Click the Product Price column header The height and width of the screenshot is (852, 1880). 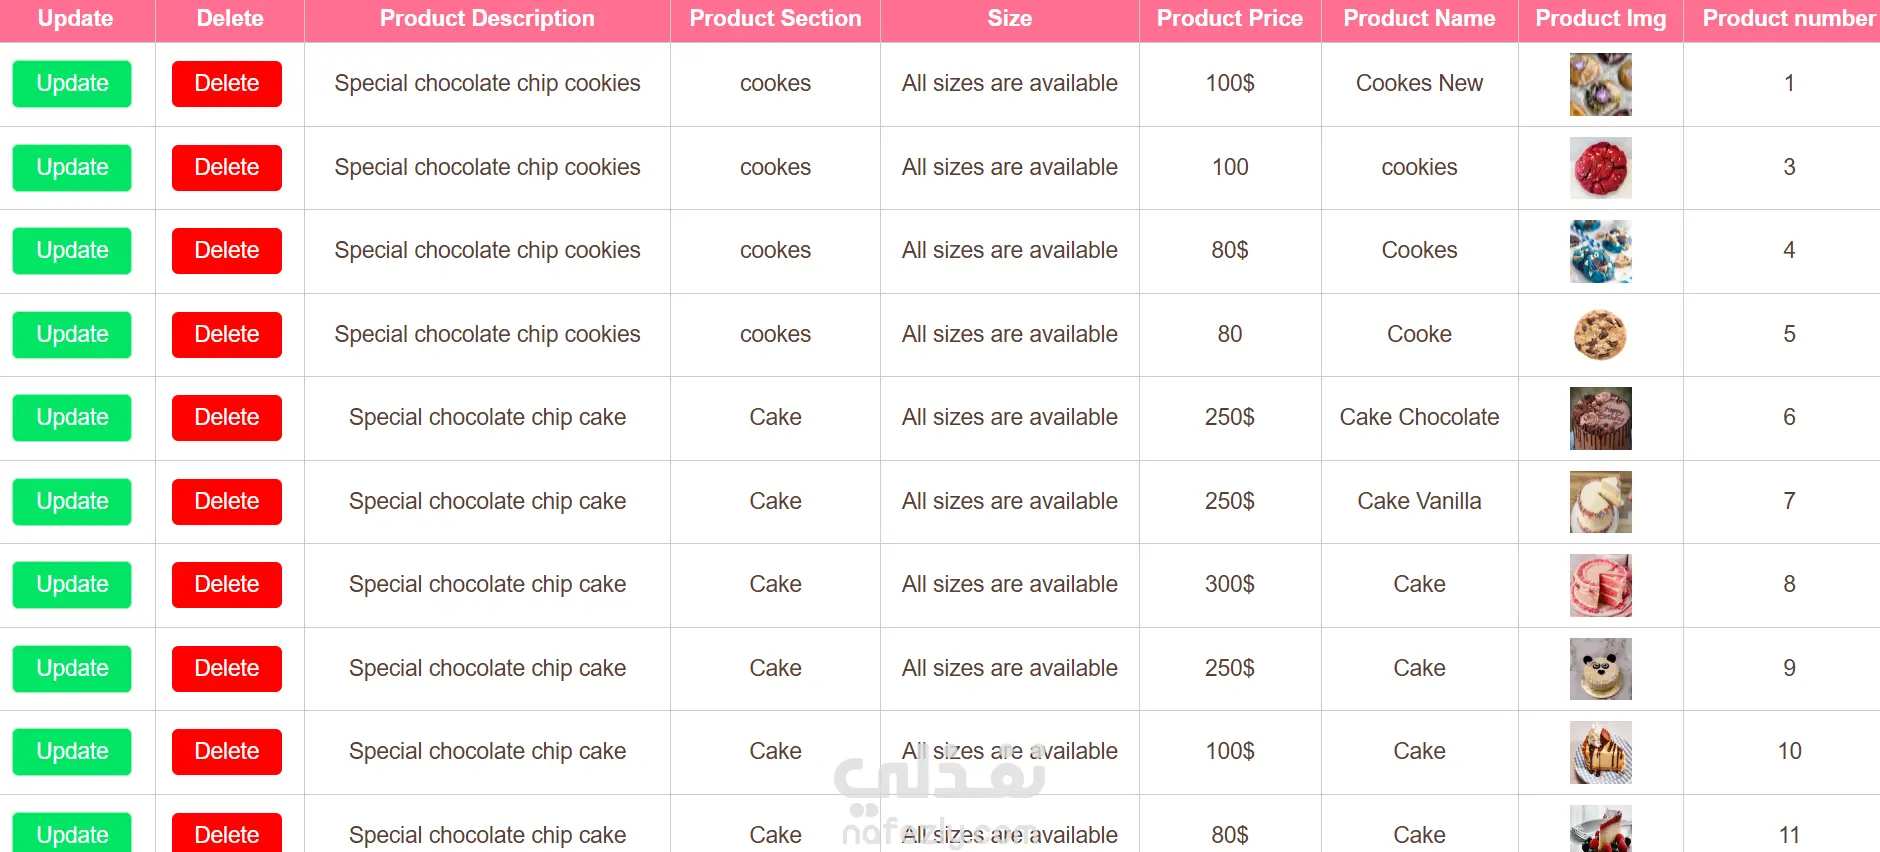point(1229,19)
